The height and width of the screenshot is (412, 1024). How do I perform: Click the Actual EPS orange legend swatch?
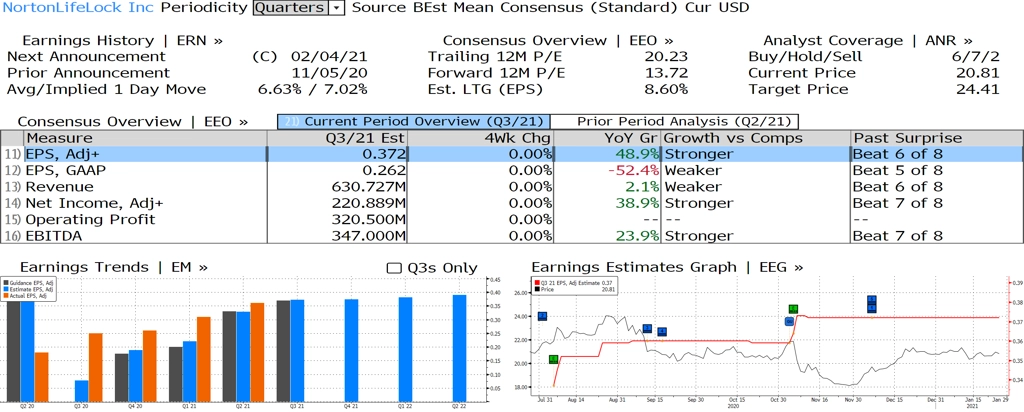(x=5, y=297)
